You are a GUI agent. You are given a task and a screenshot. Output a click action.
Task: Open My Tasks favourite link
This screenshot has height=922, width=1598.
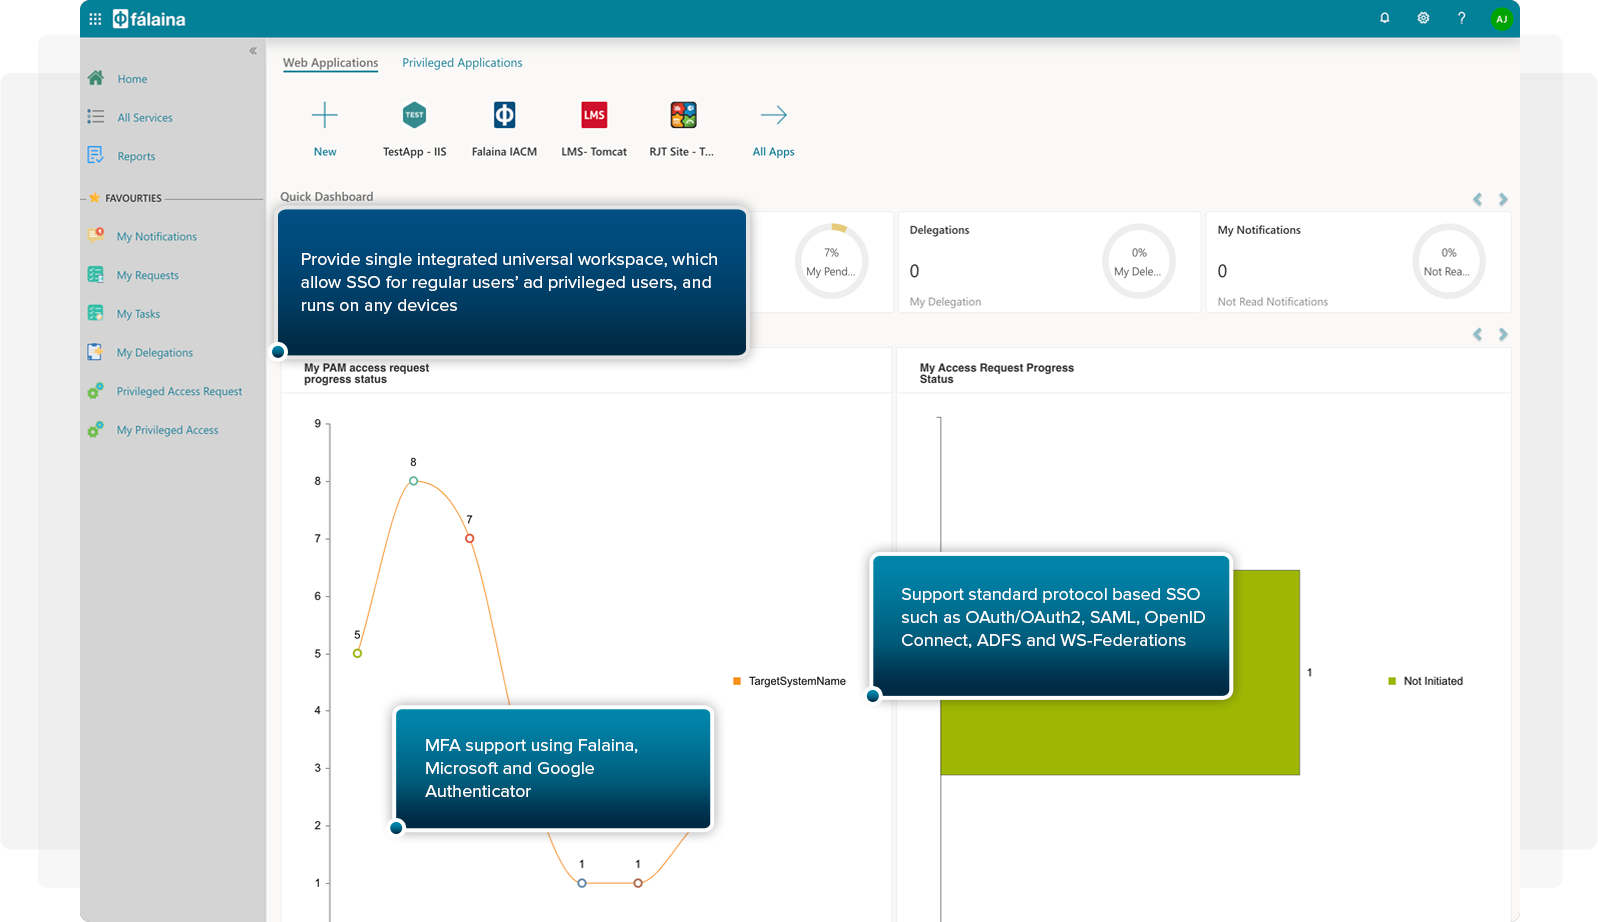[138, 314]
